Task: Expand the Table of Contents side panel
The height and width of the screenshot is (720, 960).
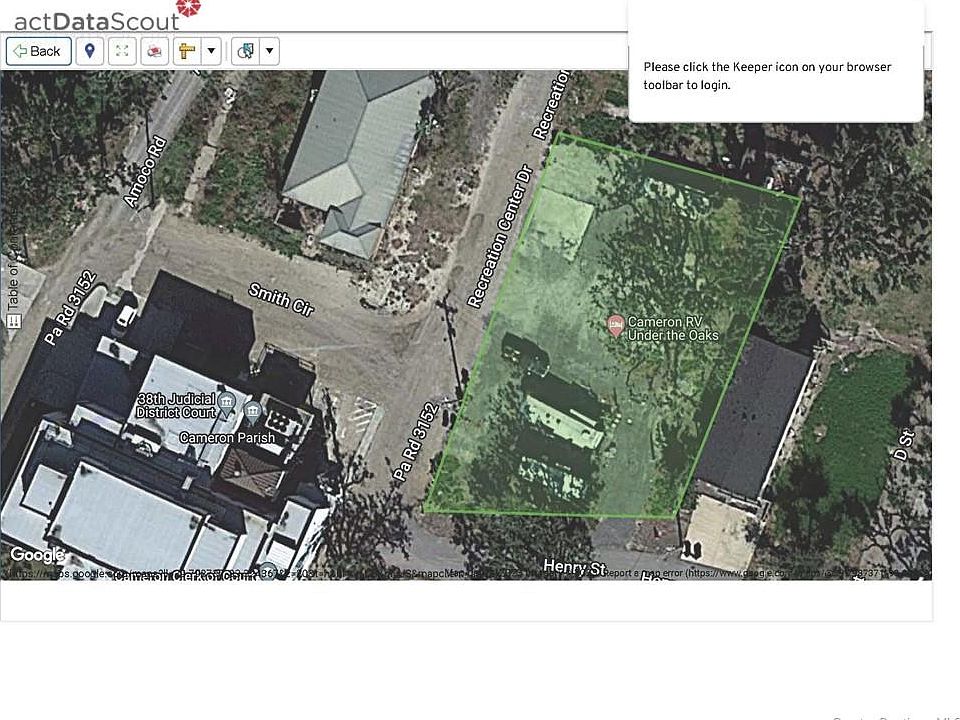Action: 13,270
